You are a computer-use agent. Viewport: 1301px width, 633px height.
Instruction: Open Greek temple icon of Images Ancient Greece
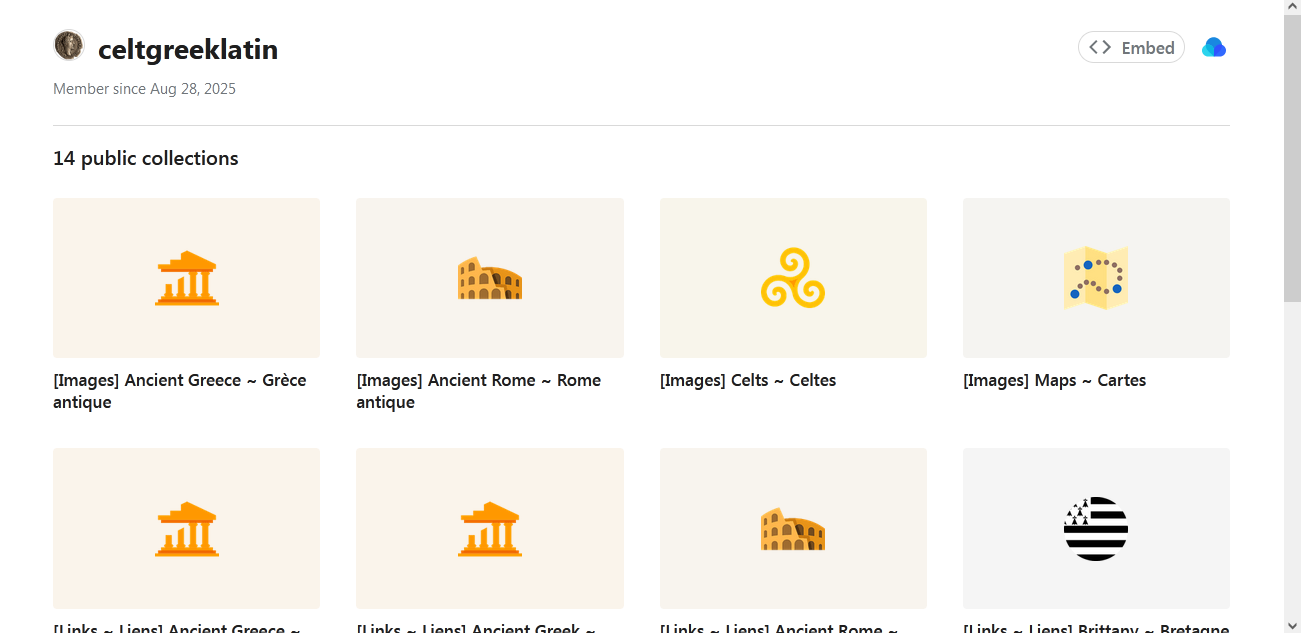[187, 278]
